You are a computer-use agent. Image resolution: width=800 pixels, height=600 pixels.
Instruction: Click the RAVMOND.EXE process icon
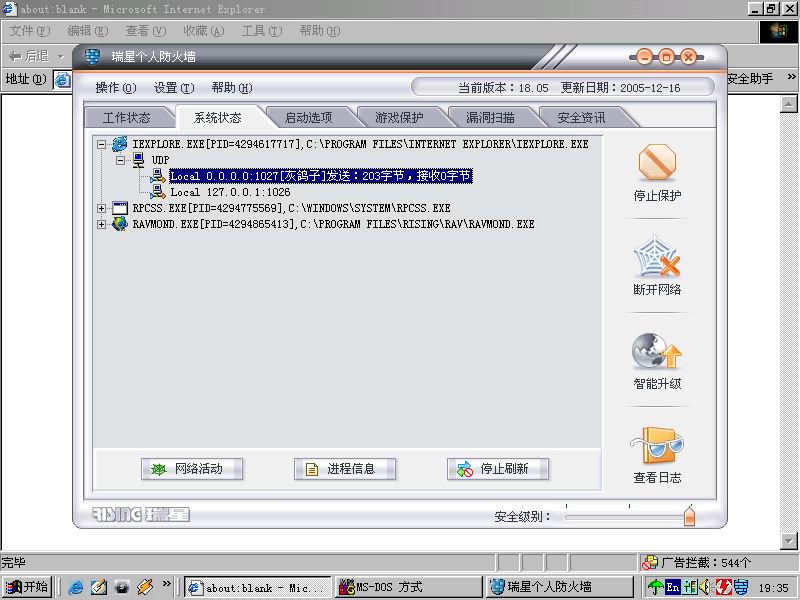[x=120, y=223]
